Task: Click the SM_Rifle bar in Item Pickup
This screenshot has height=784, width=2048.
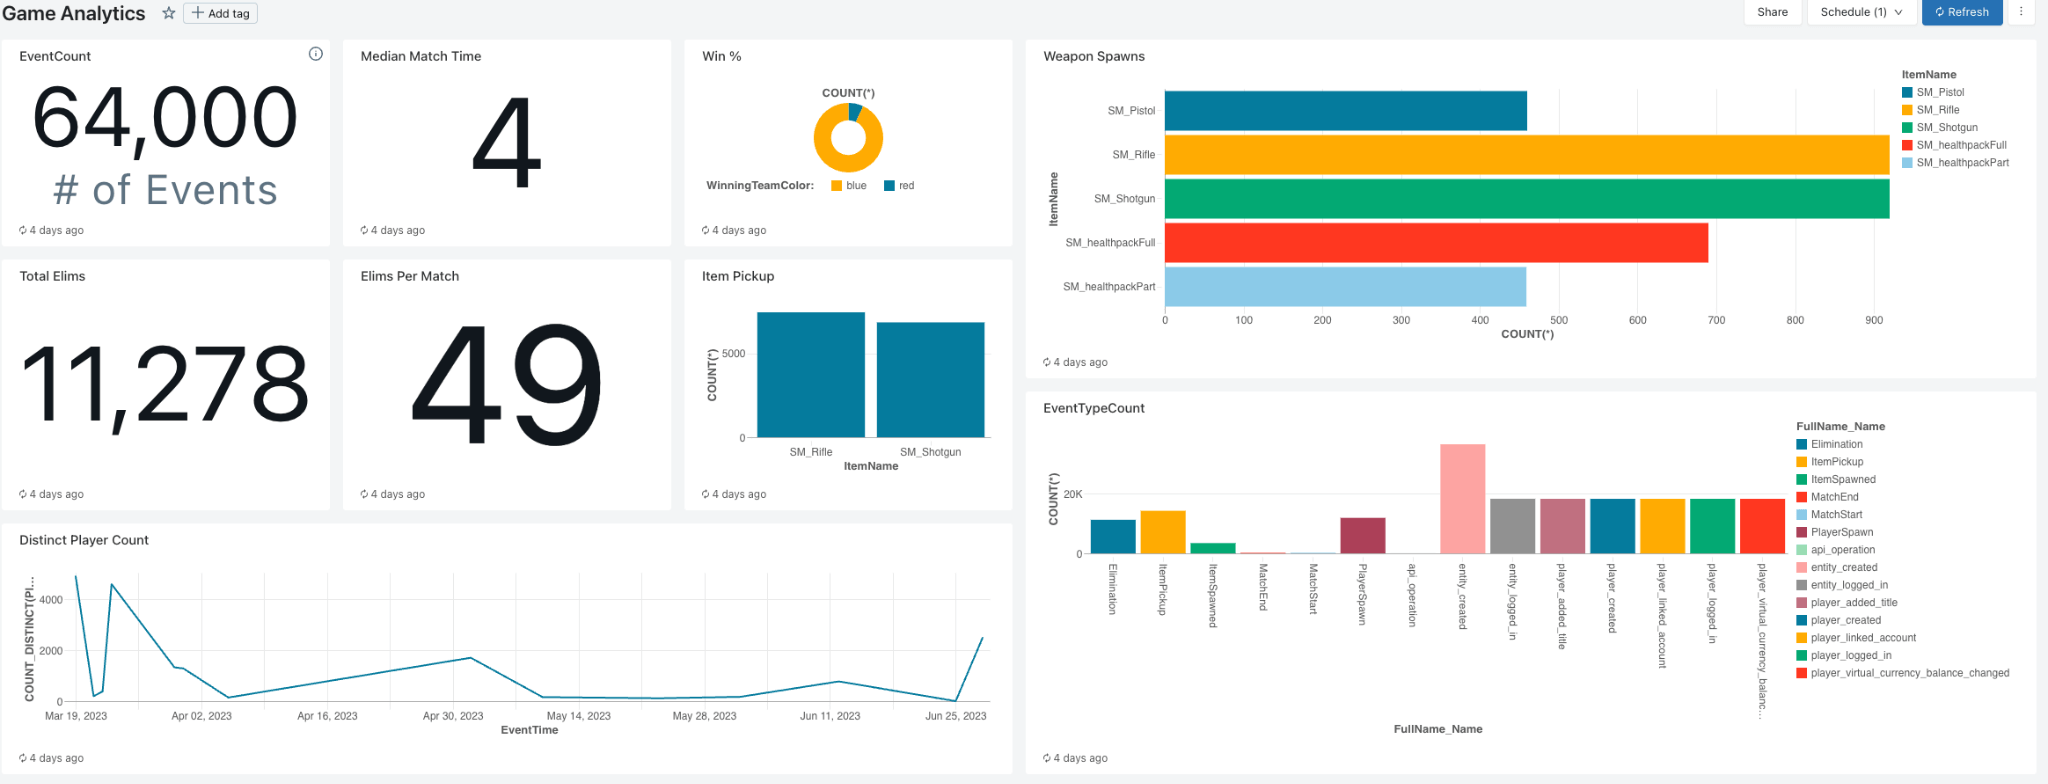Action: [811, 375]
